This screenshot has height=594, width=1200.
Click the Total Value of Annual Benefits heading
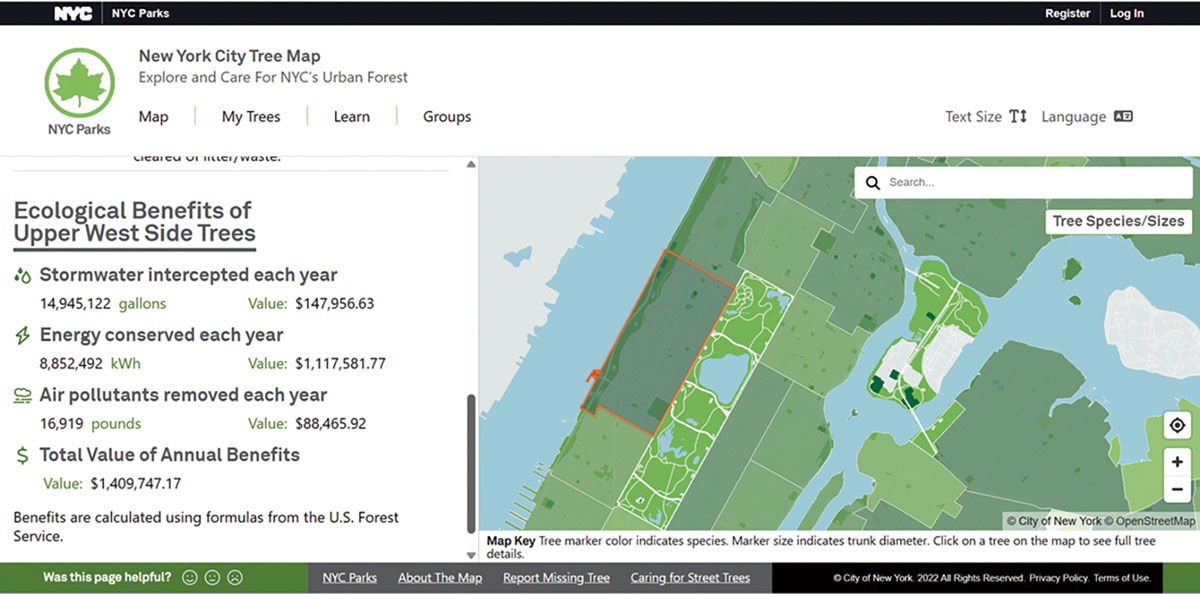pyautogui.click(x=169, y=455)
